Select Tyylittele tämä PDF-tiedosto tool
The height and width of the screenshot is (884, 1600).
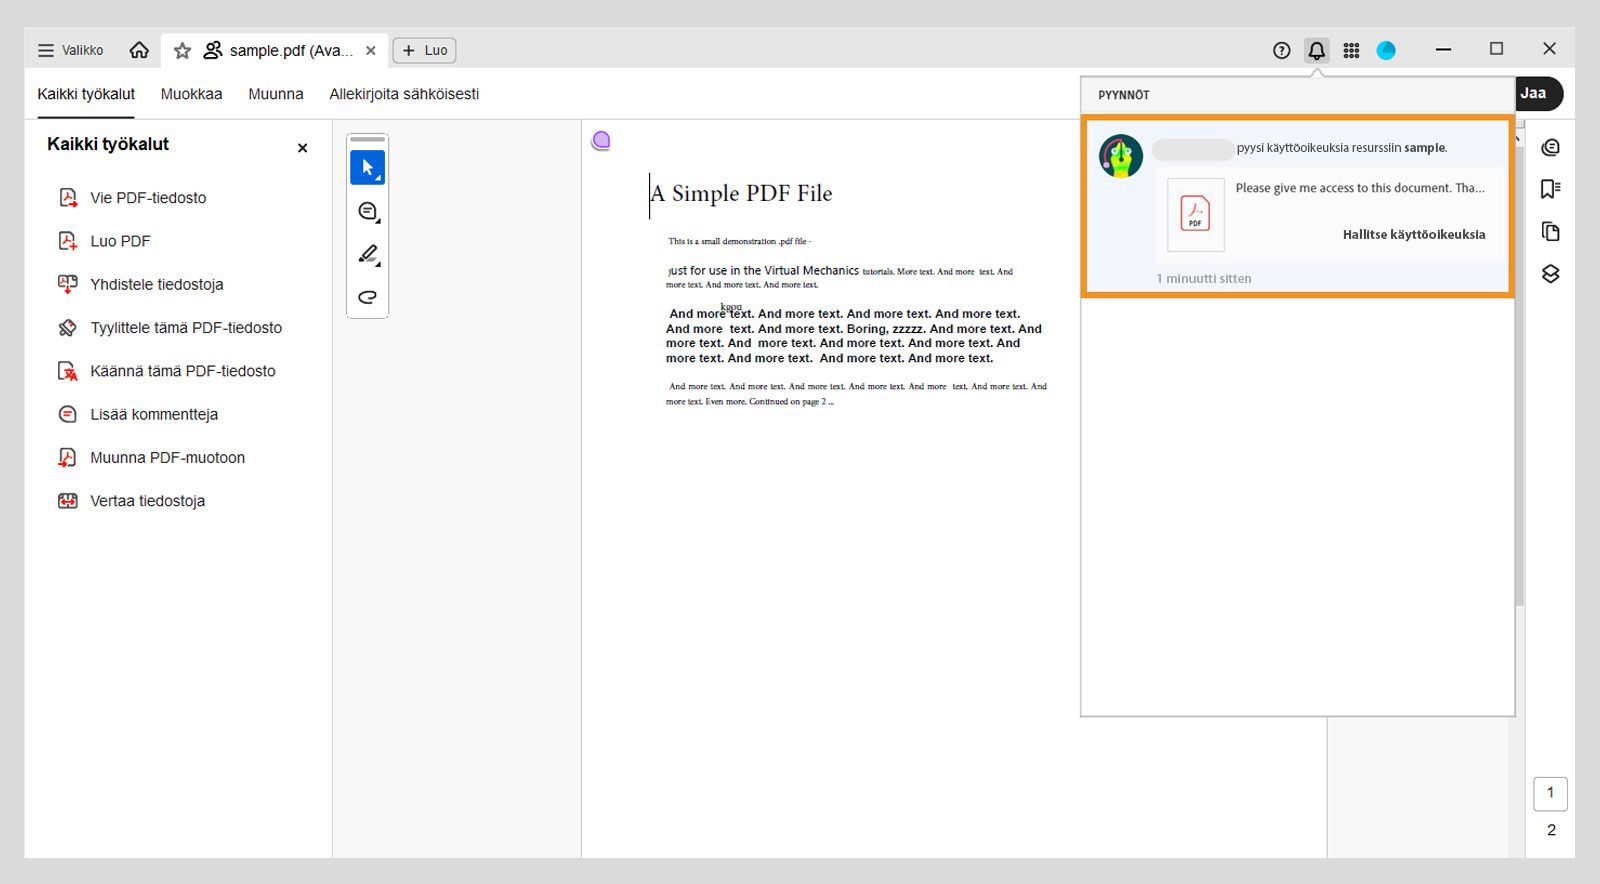coord(170,328)
